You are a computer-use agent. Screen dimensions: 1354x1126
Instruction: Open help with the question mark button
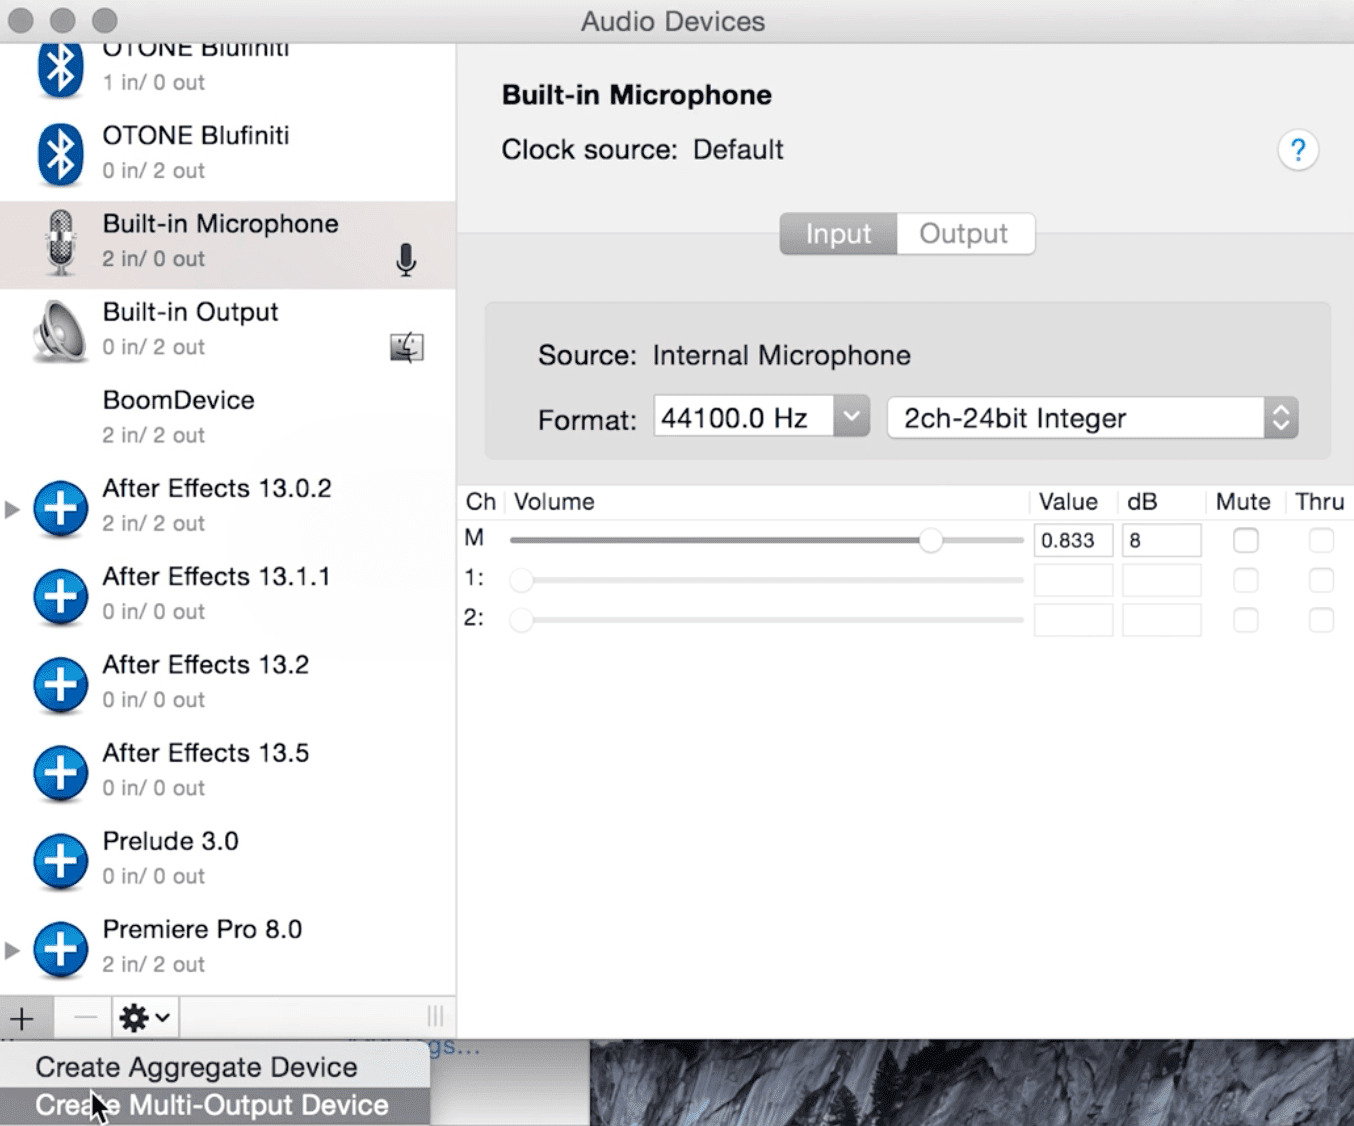tap(1298, 150)
